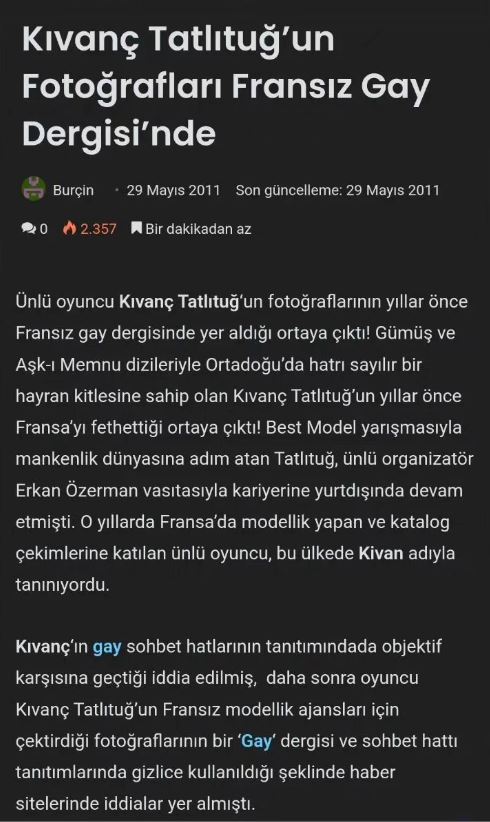Click bold 'Kıvanç Tatlıtuğ' in first paragraph

(x=180, y=302)
